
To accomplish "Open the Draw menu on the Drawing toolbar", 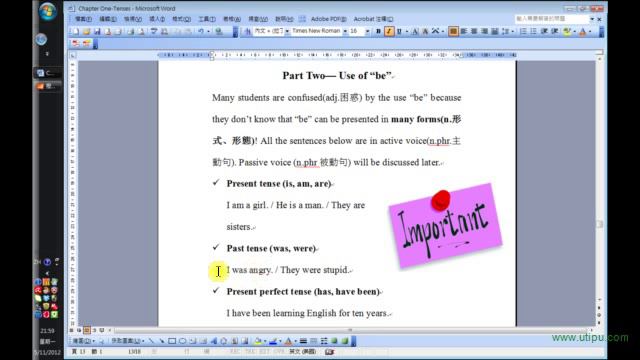I will click(x=84, y=341).
